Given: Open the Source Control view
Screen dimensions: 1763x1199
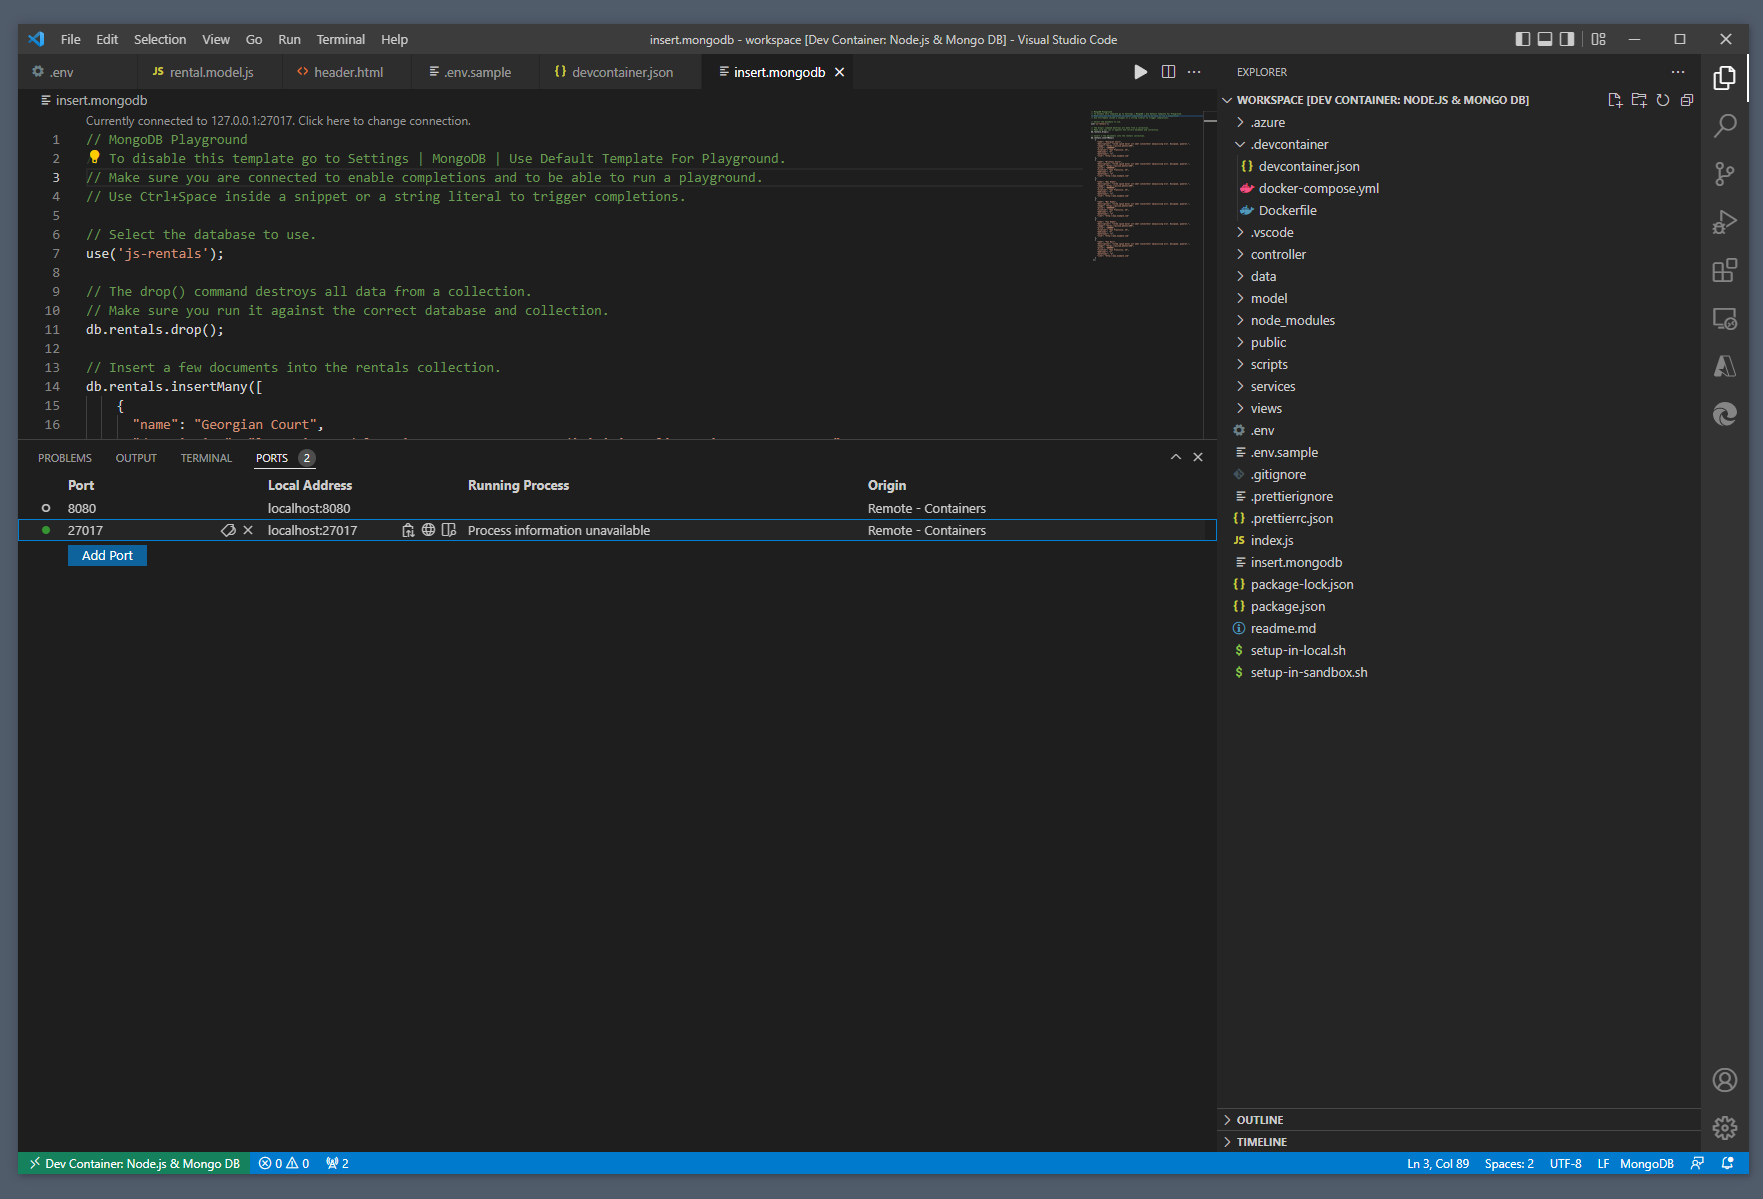Looking at the screenshot, I should pyautogui.click(x=1725, y=173).
